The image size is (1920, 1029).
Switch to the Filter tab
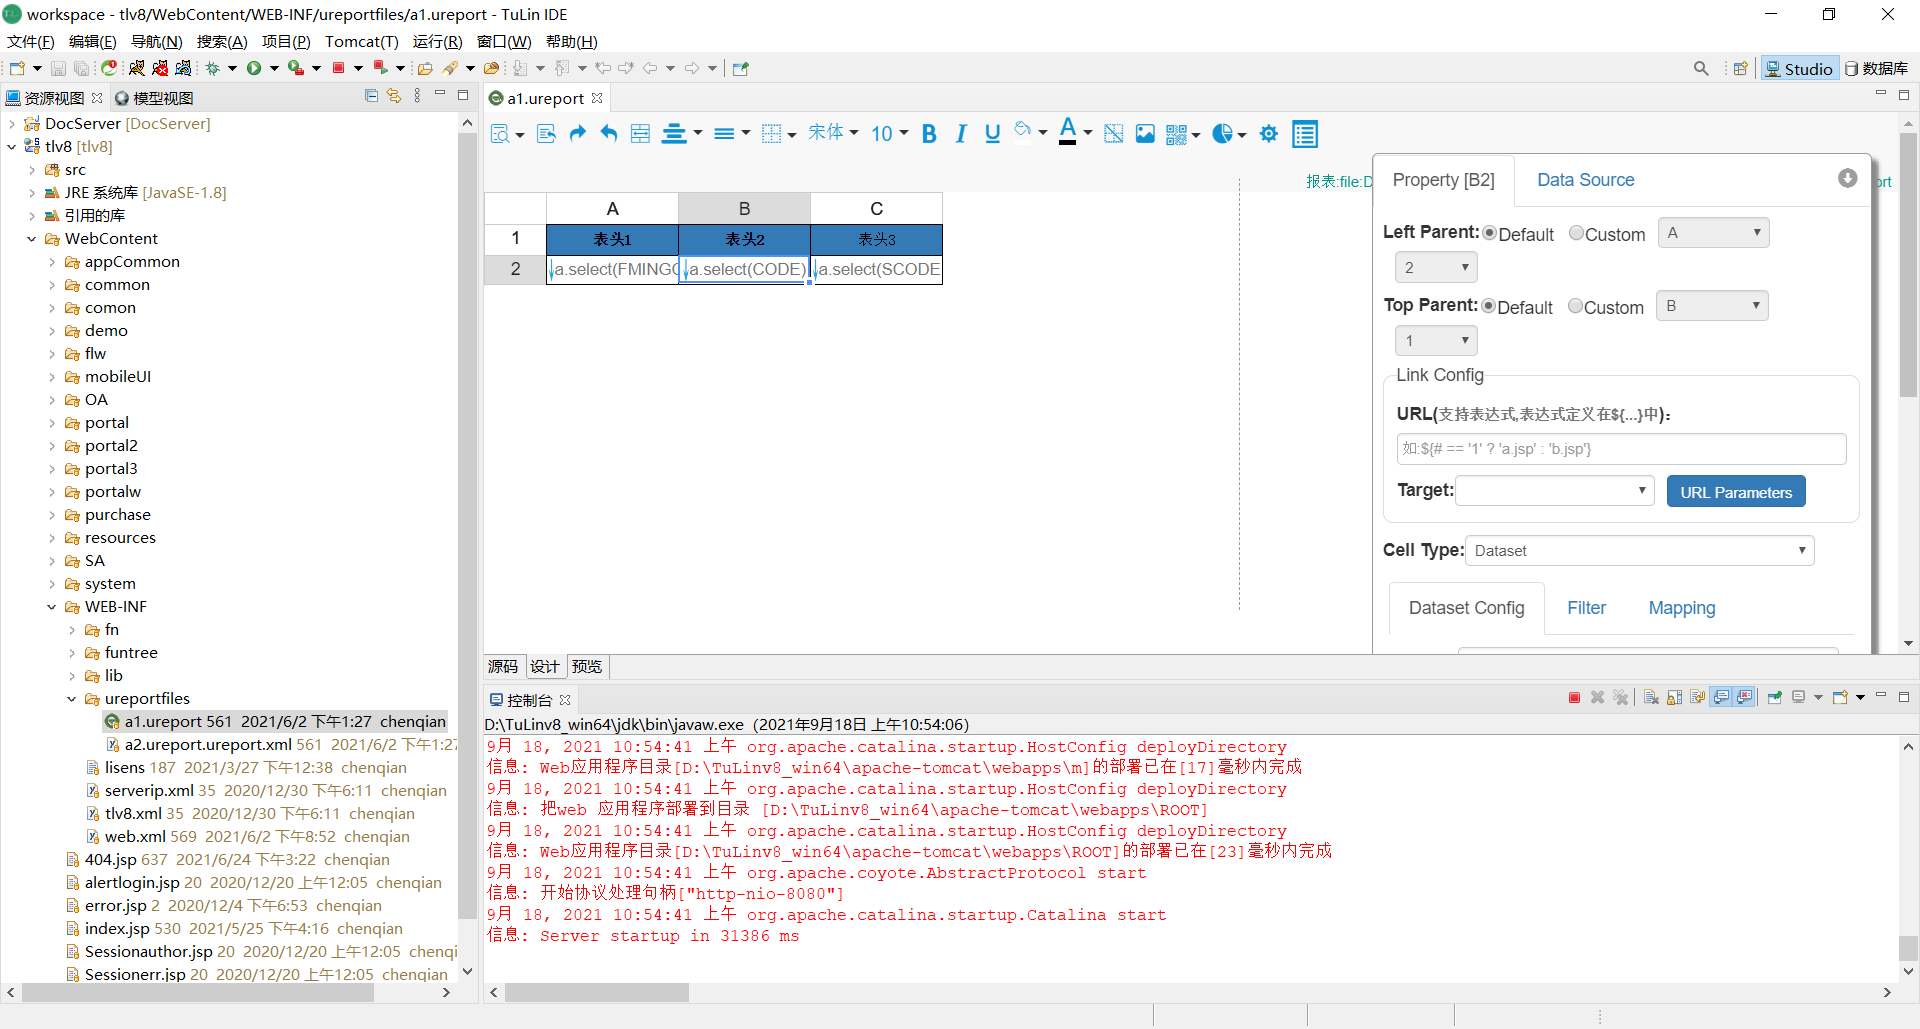click(1586, 608)
